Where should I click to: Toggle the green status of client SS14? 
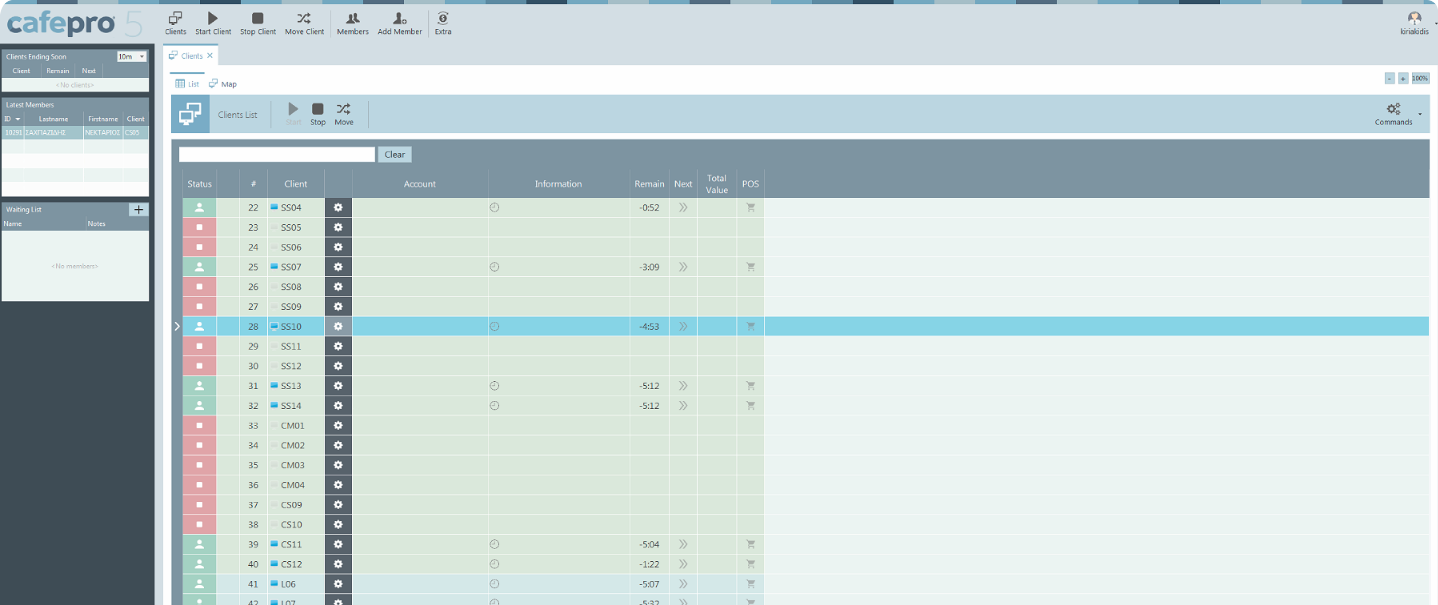tap(199, 406)
